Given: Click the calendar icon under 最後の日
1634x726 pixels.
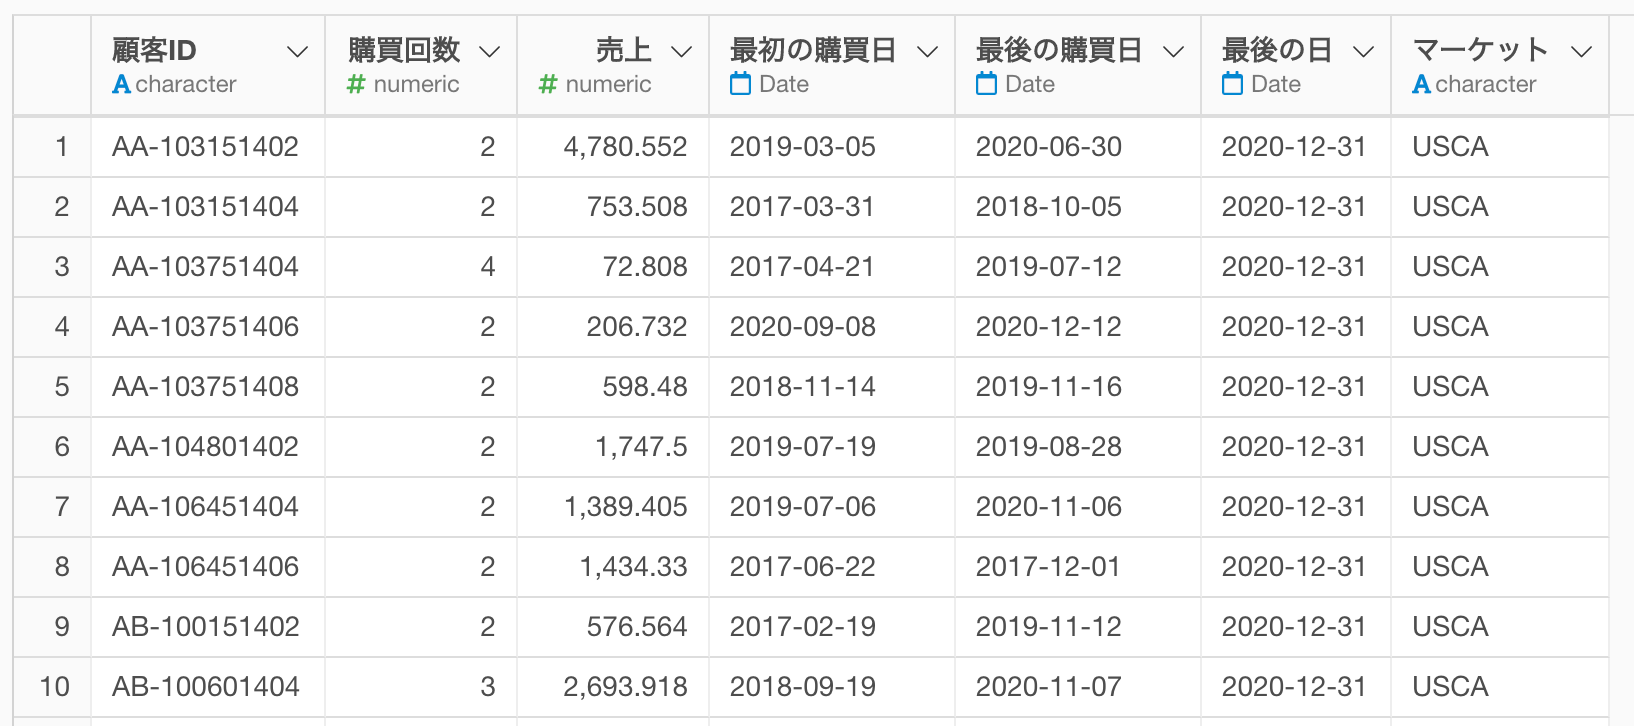Looking at the screenshot, I should pyautogui.click(x=1232, y=84).
